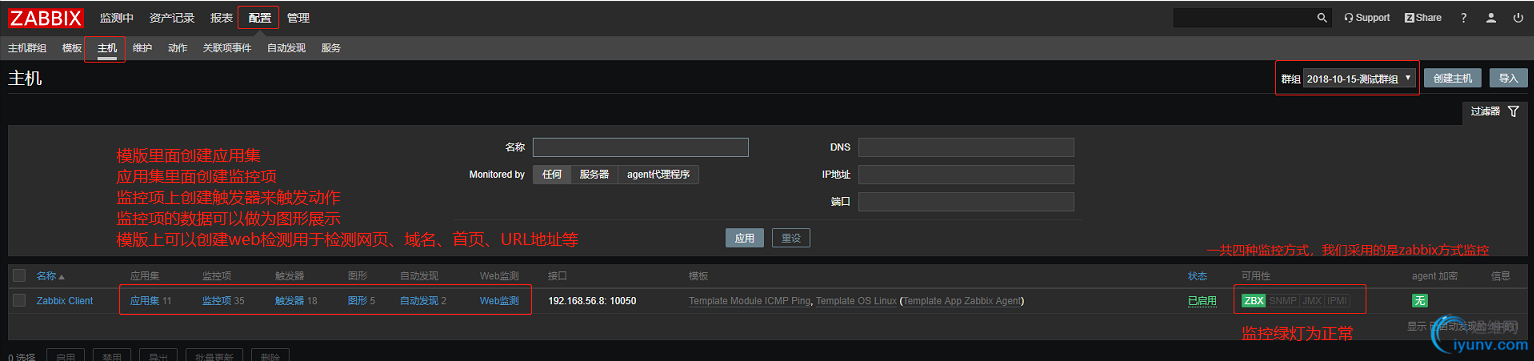This screenshot has width=1534, height=361.
Task: Switch to the 维护 submenu tab
Action: coord(143,48)
